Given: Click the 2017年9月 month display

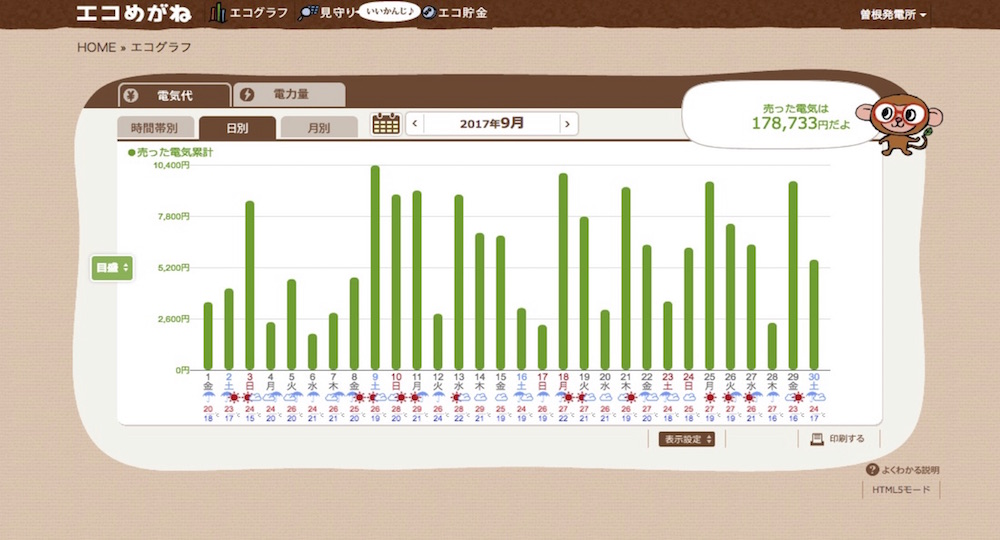Looking at the screenshot, I should tap(492, 124).
